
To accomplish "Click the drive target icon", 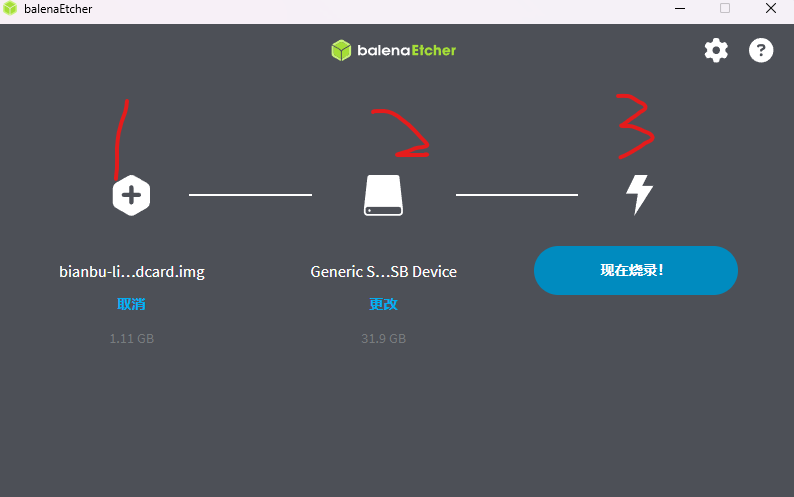I will pyautogui.click(x=383, y=195).
